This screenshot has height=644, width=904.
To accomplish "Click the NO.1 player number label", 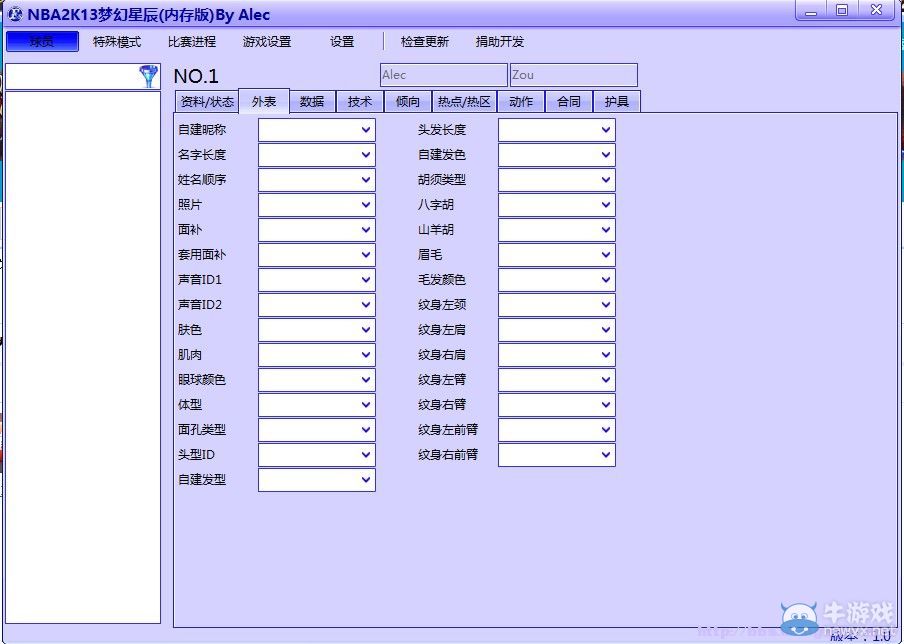I will pos(196,76).
